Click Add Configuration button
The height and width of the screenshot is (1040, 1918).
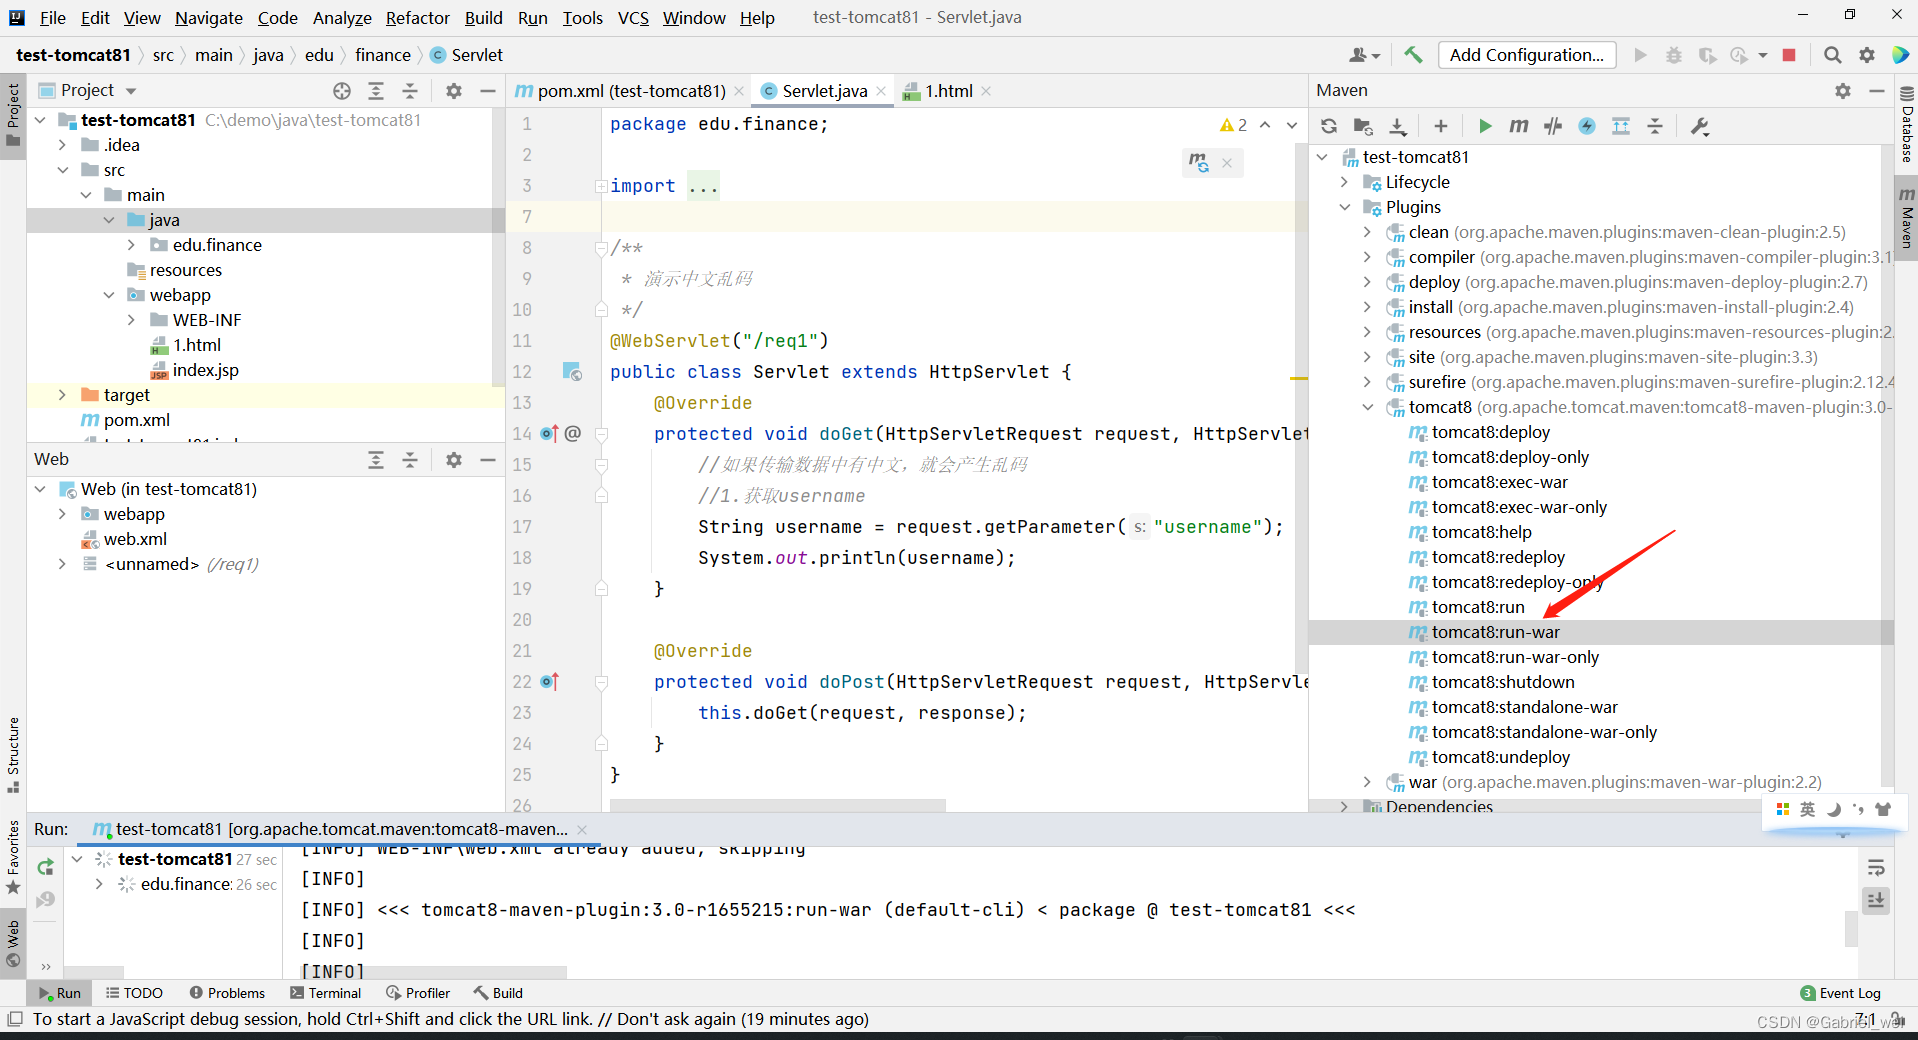1526,55
